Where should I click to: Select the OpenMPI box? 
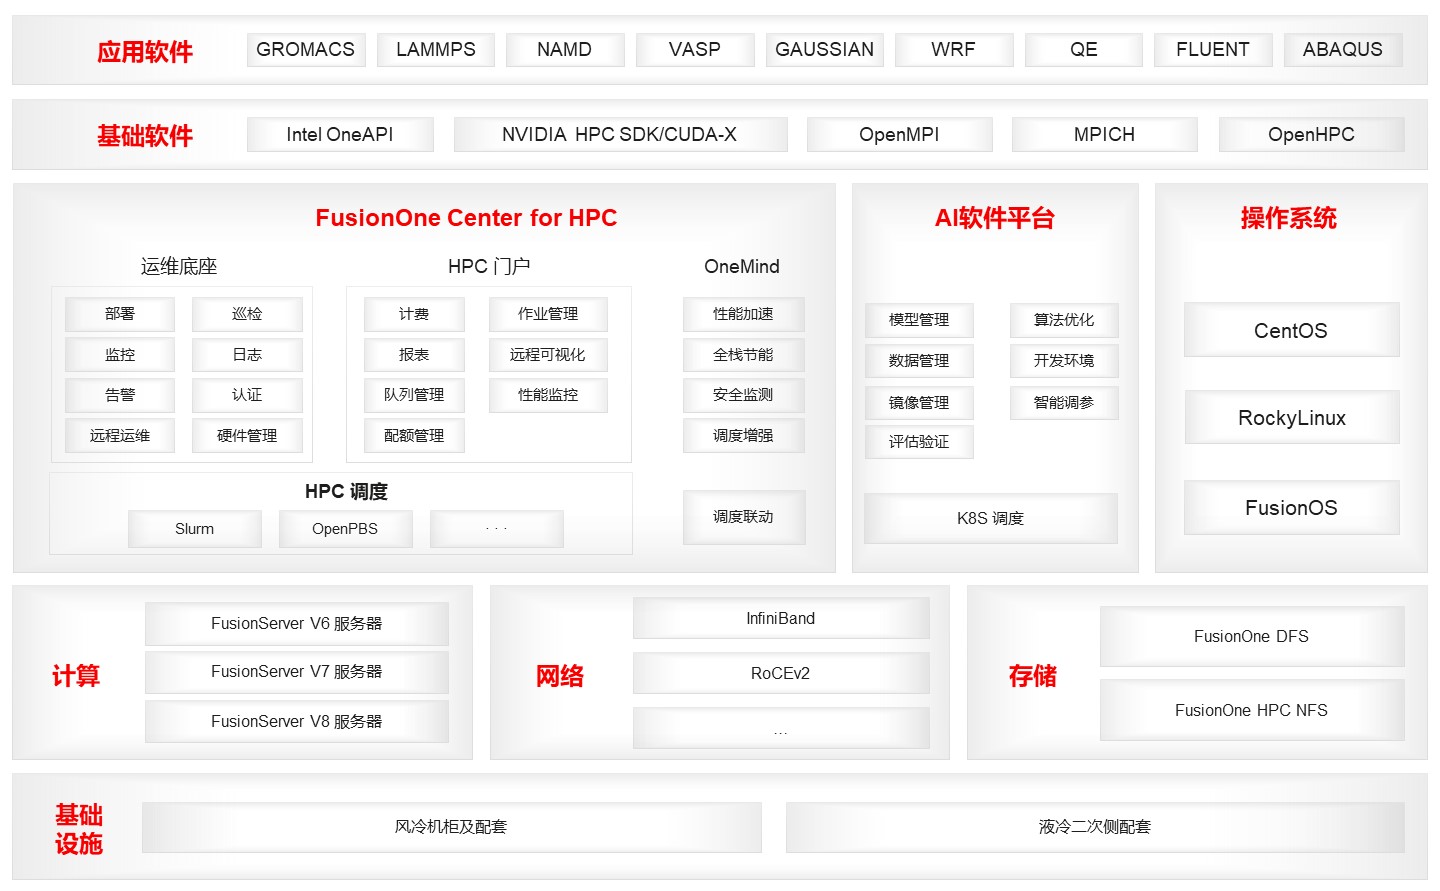click(900, 134)
